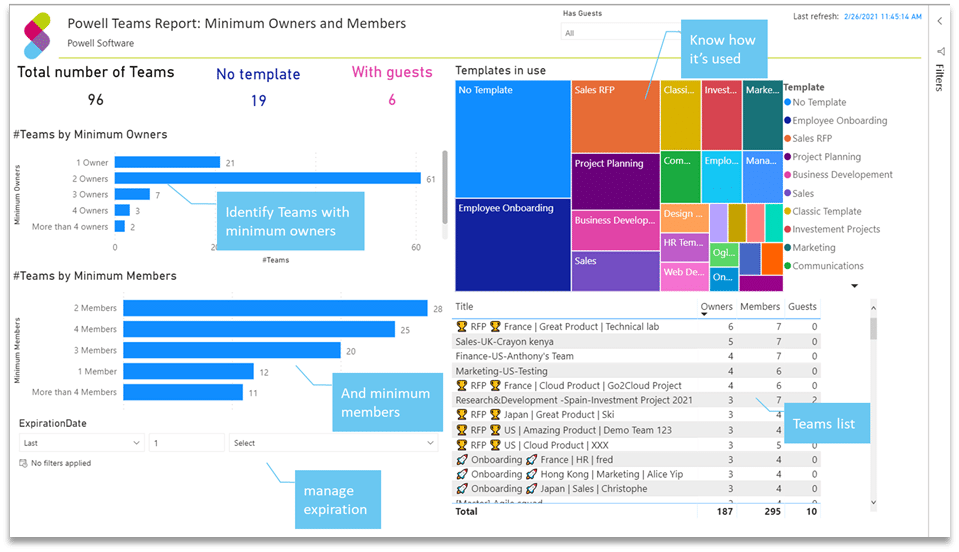Click the No filters applied icon
Screen dimensions: 959x552
[23, 463]
